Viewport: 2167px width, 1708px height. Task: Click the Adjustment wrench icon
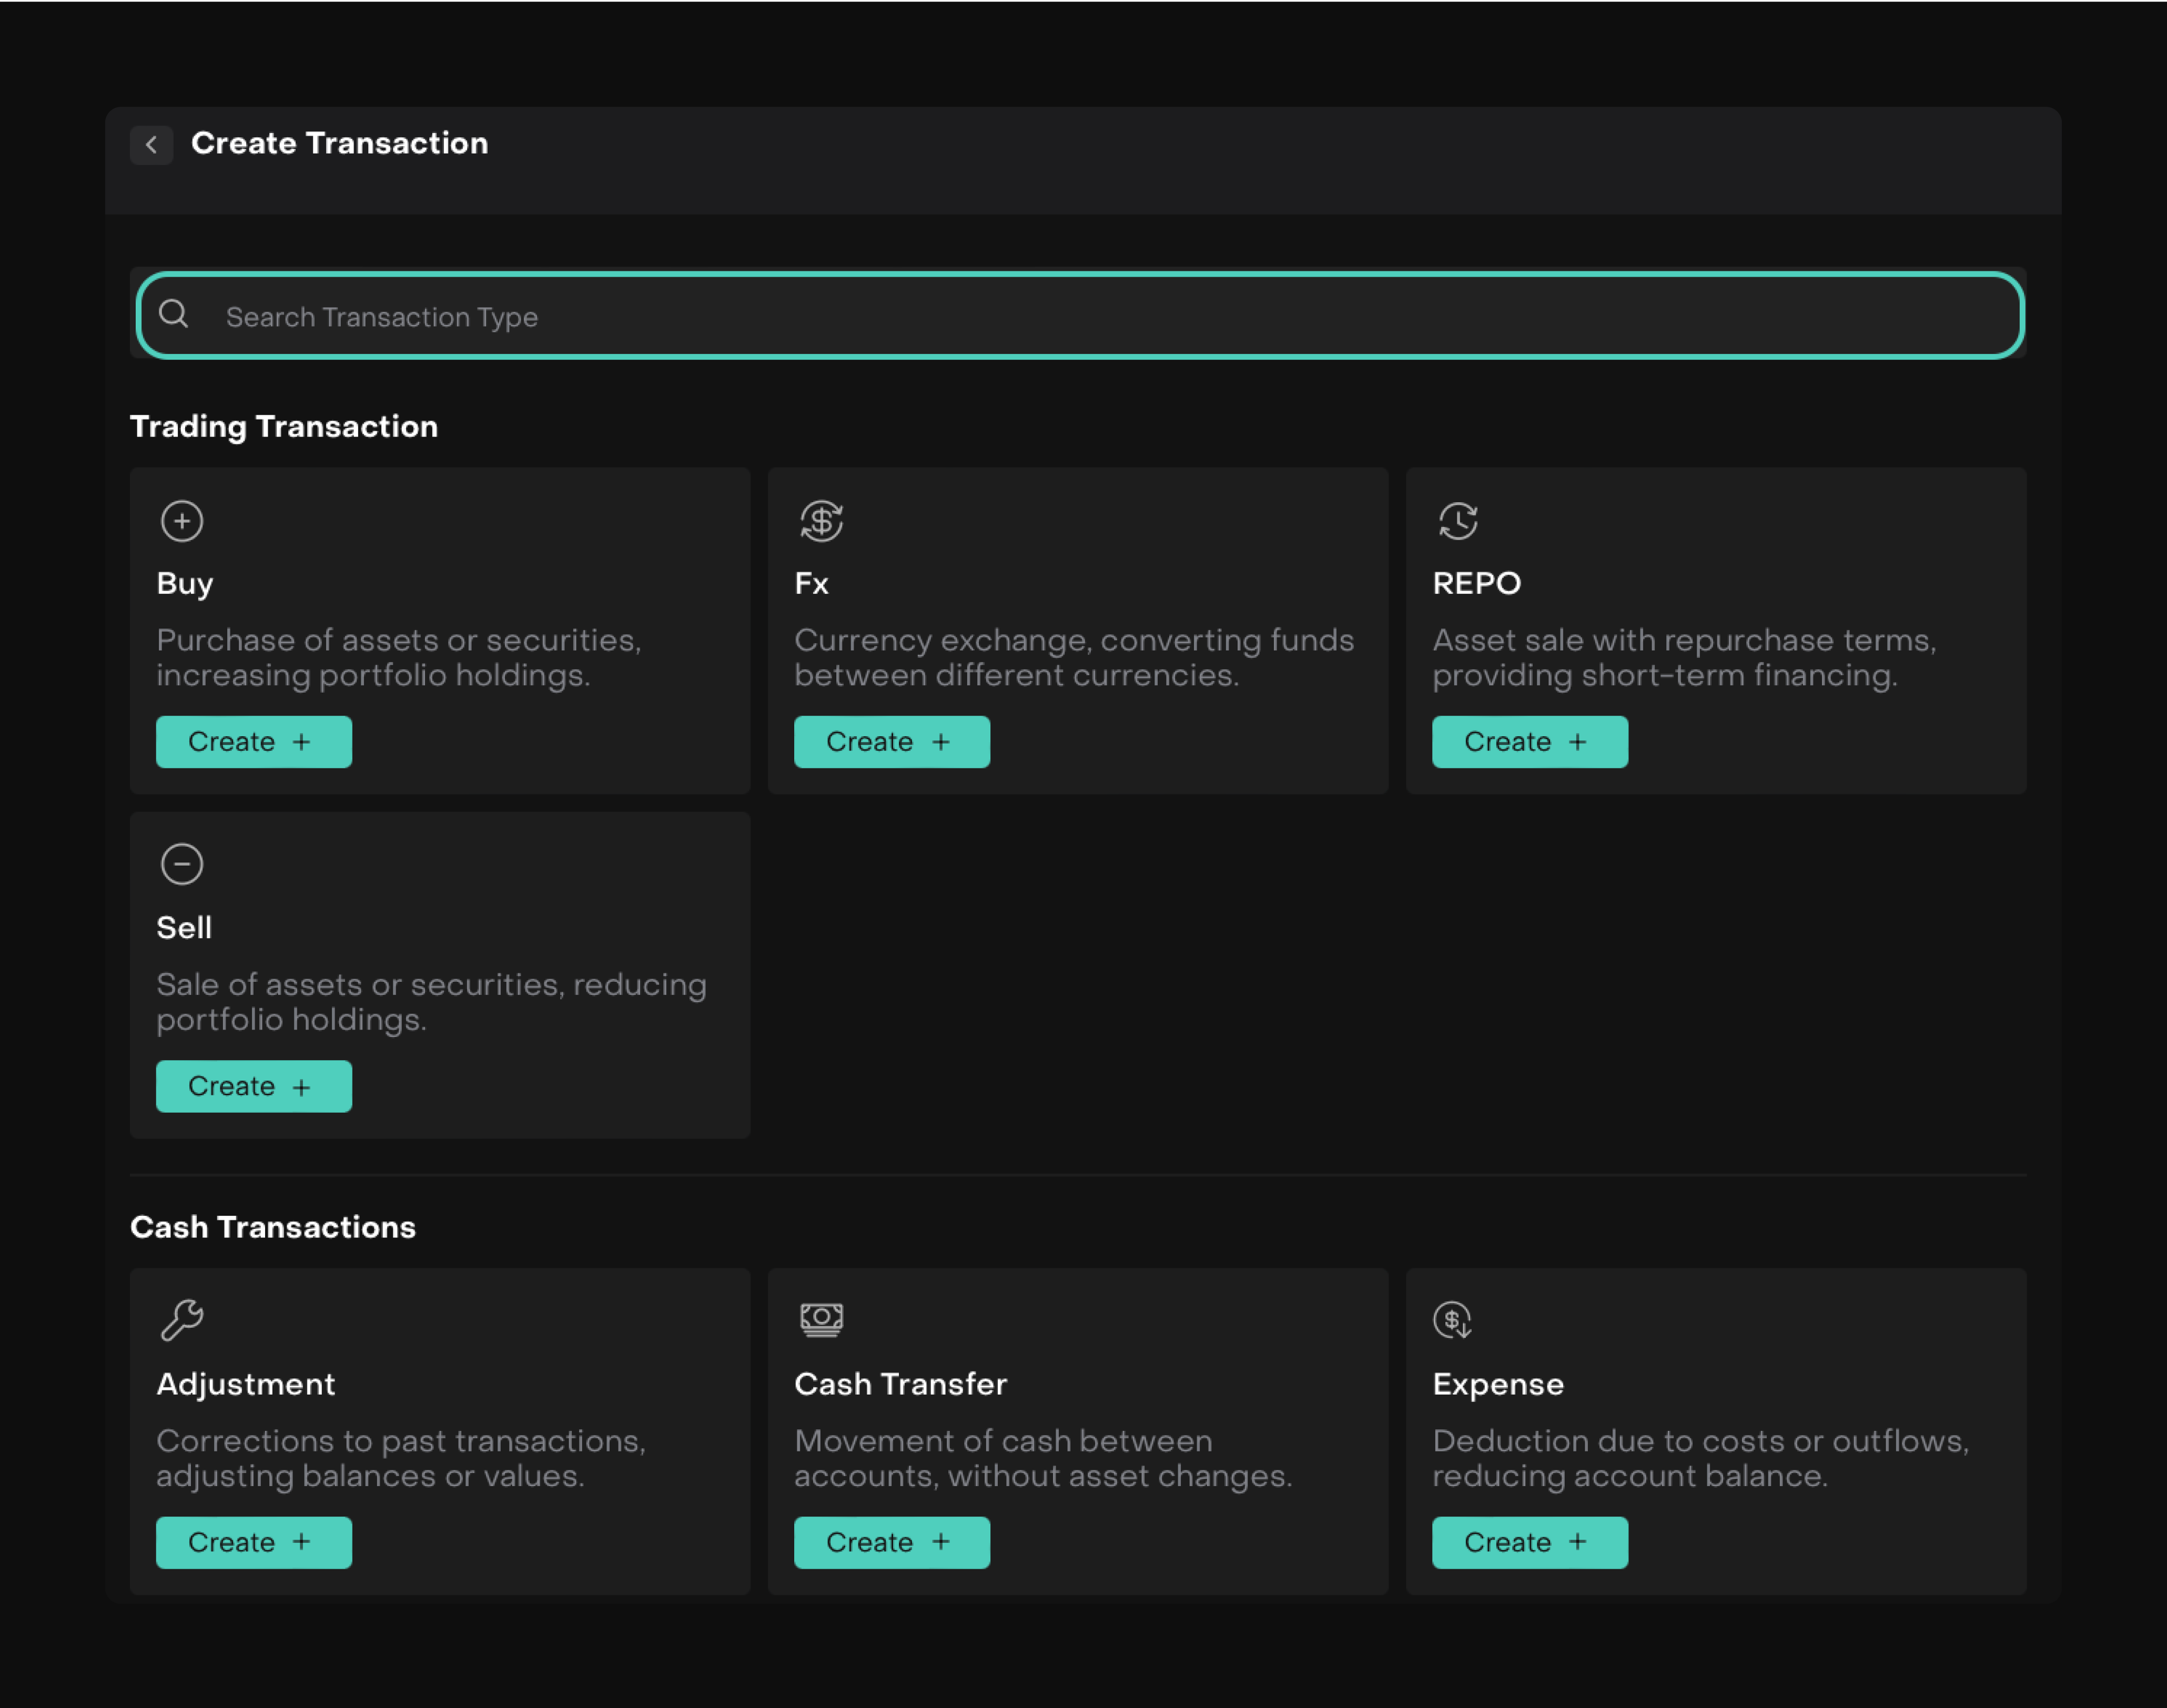point(182,1320)
